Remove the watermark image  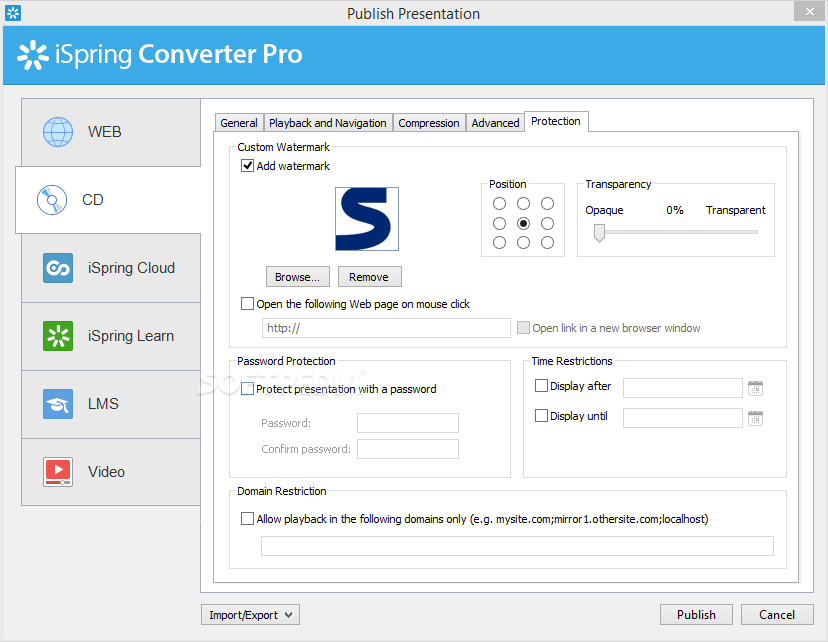[x=369, y=277]
